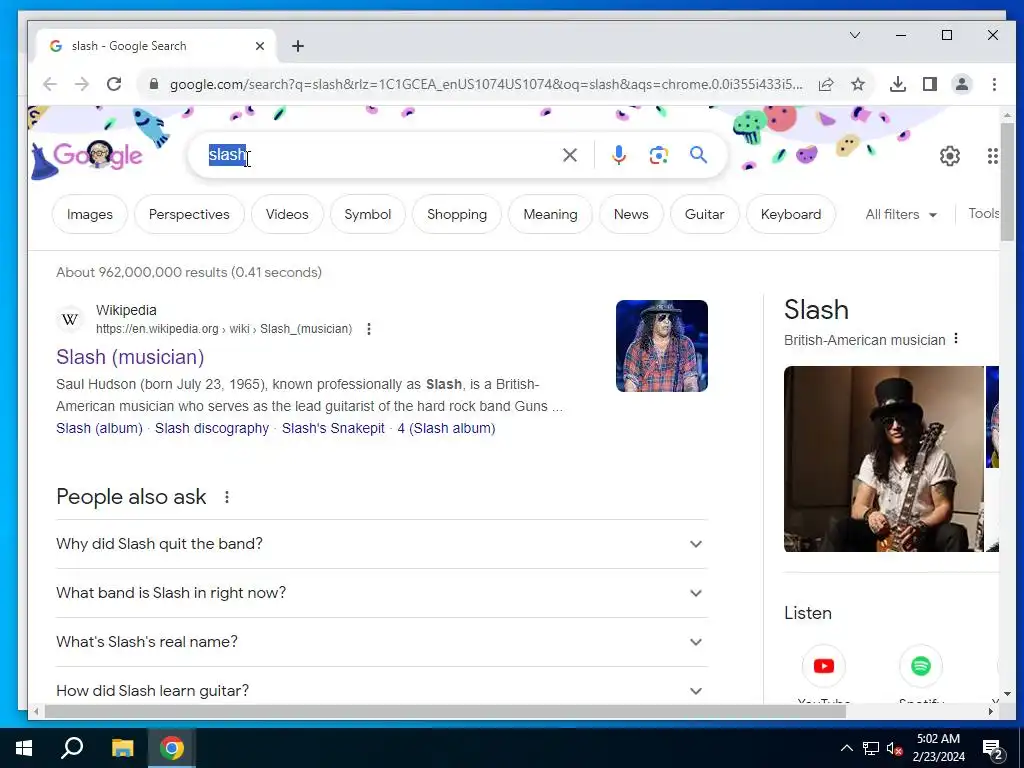
Task: Toggle Chrome side panel
Action: point(930,84)
